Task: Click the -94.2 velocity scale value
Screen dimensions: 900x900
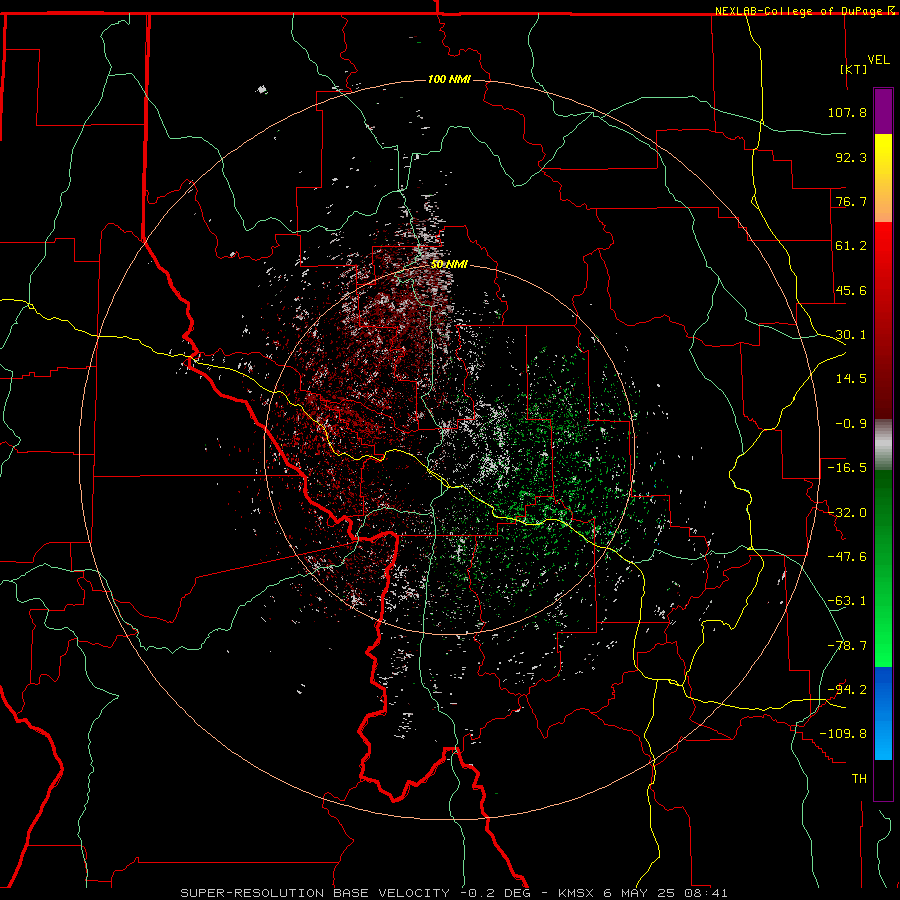Action: point(847,690)
